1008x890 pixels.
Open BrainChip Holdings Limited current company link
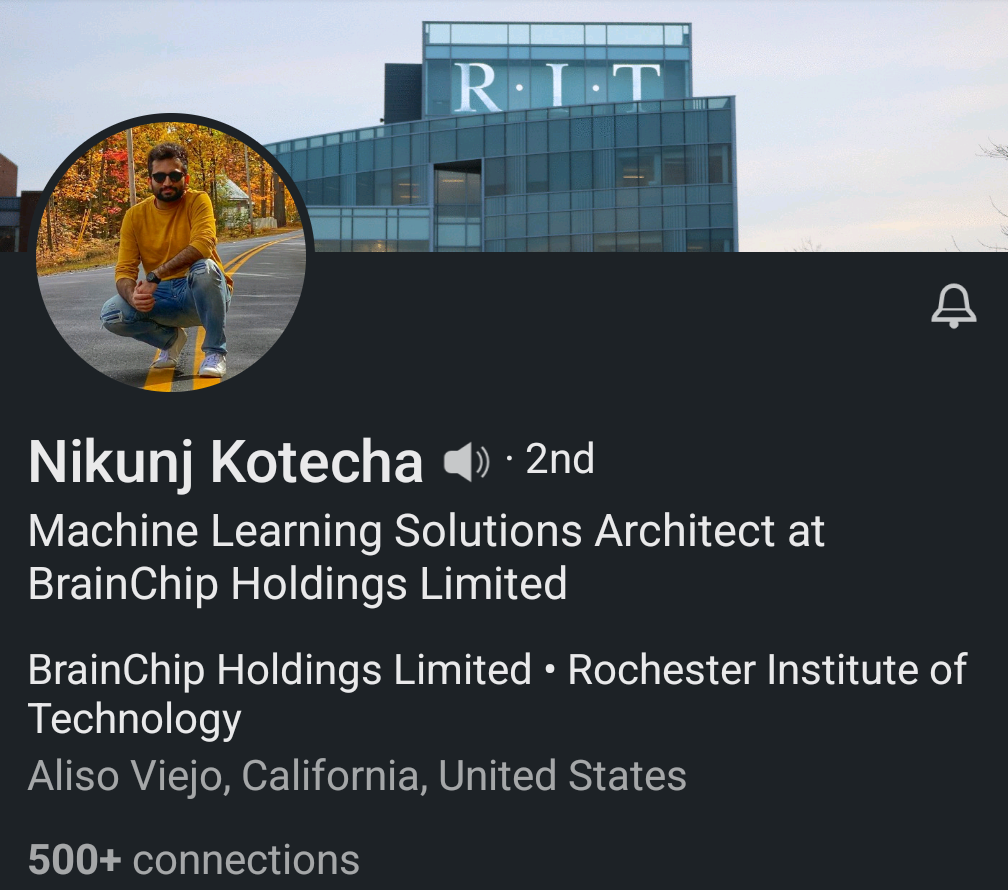tap(280, 669)
